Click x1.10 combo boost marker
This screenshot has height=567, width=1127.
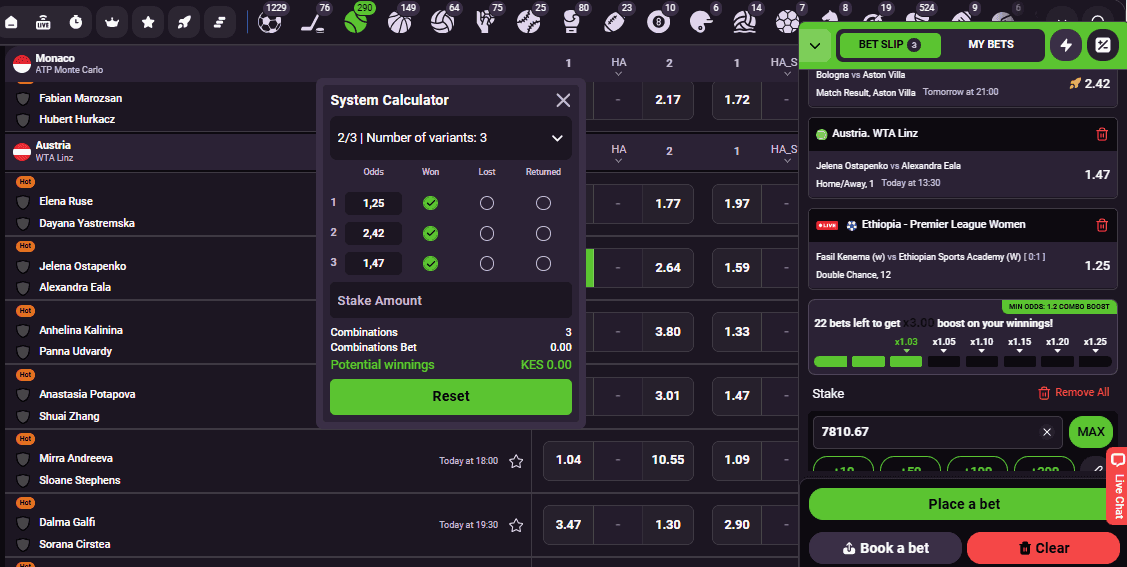coord(982,344)
